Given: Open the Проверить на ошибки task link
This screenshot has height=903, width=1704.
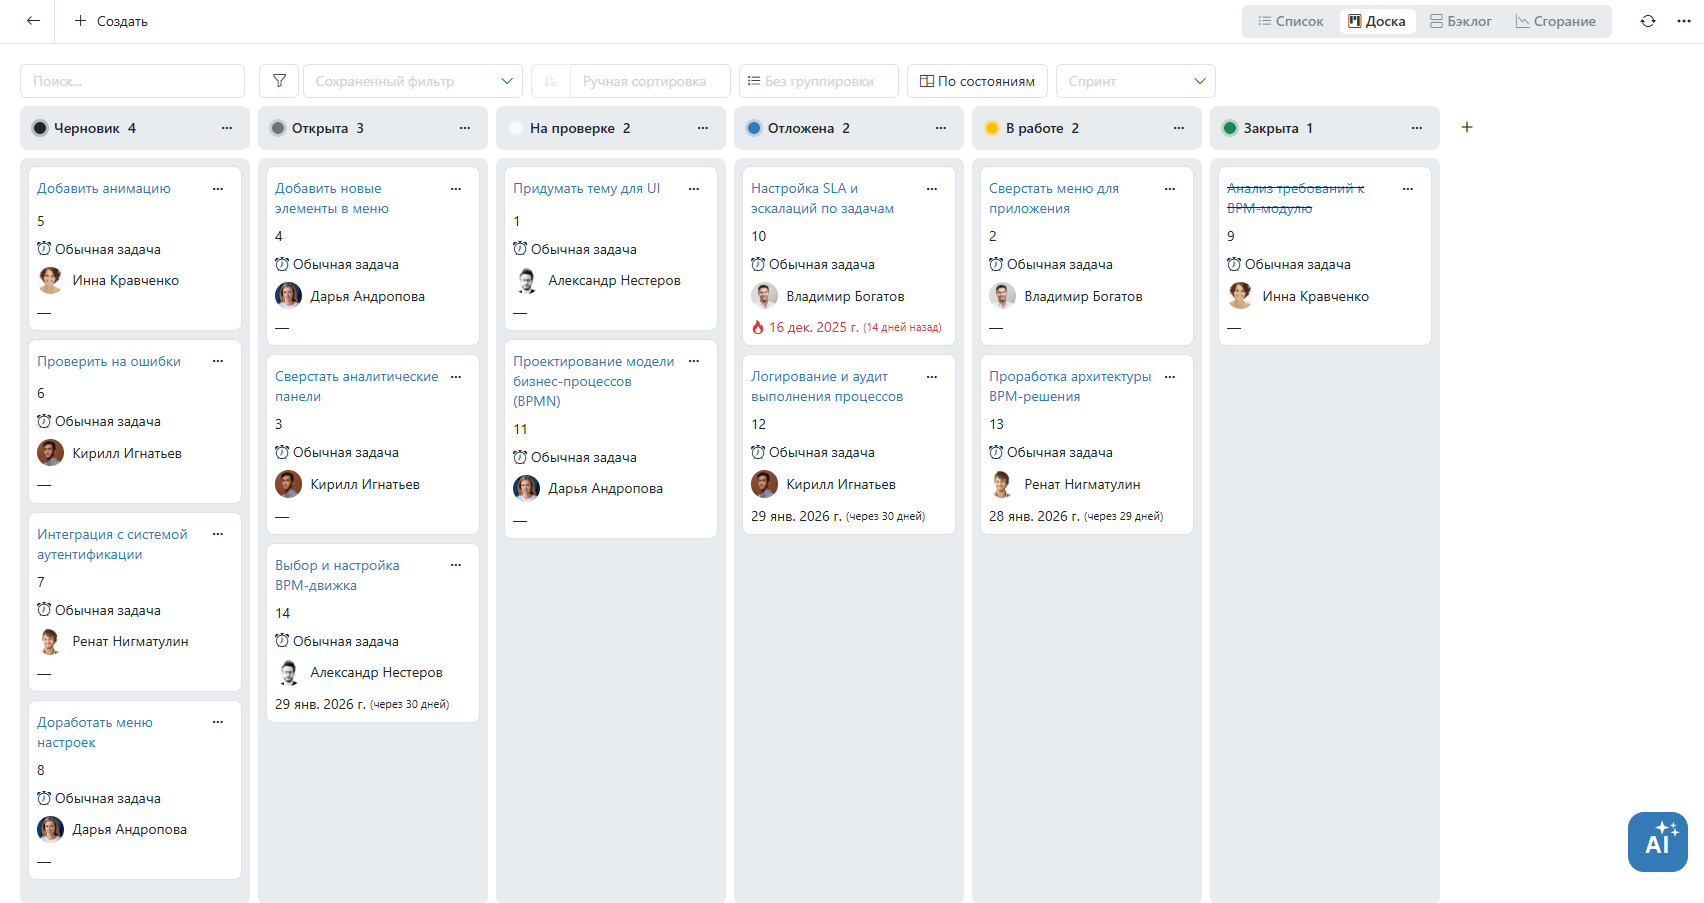Looking at the screenshot, I should pyautogui.click(x=109, y=362).
